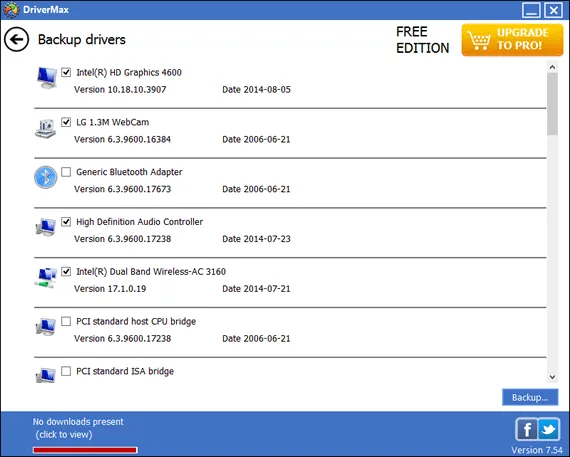Select the 'Intel(R) HD Graphics 4600' name
The height and width of the screenshot is (457, 570).
coord(129,72)
